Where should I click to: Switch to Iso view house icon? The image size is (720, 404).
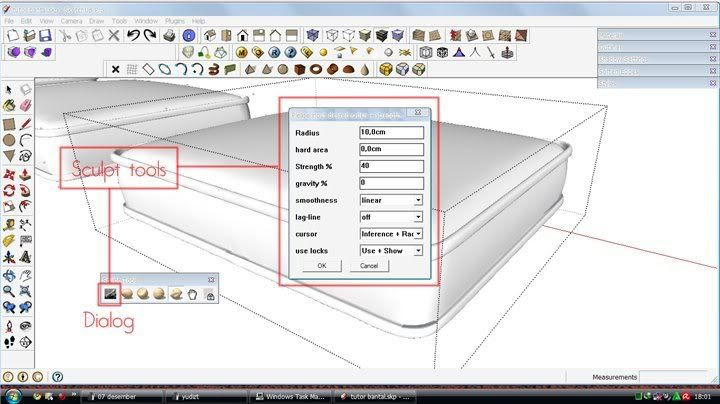coord(210,35)
